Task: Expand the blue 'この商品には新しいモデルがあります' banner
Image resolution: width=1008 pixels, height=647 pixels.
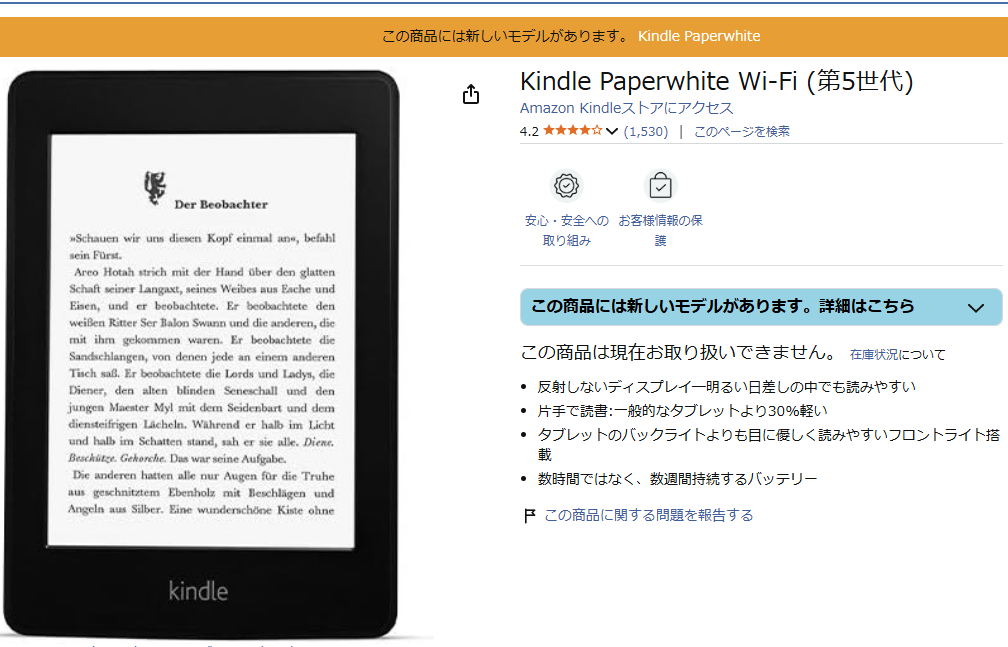Action: pyautogui.click(x=761, y=307)
